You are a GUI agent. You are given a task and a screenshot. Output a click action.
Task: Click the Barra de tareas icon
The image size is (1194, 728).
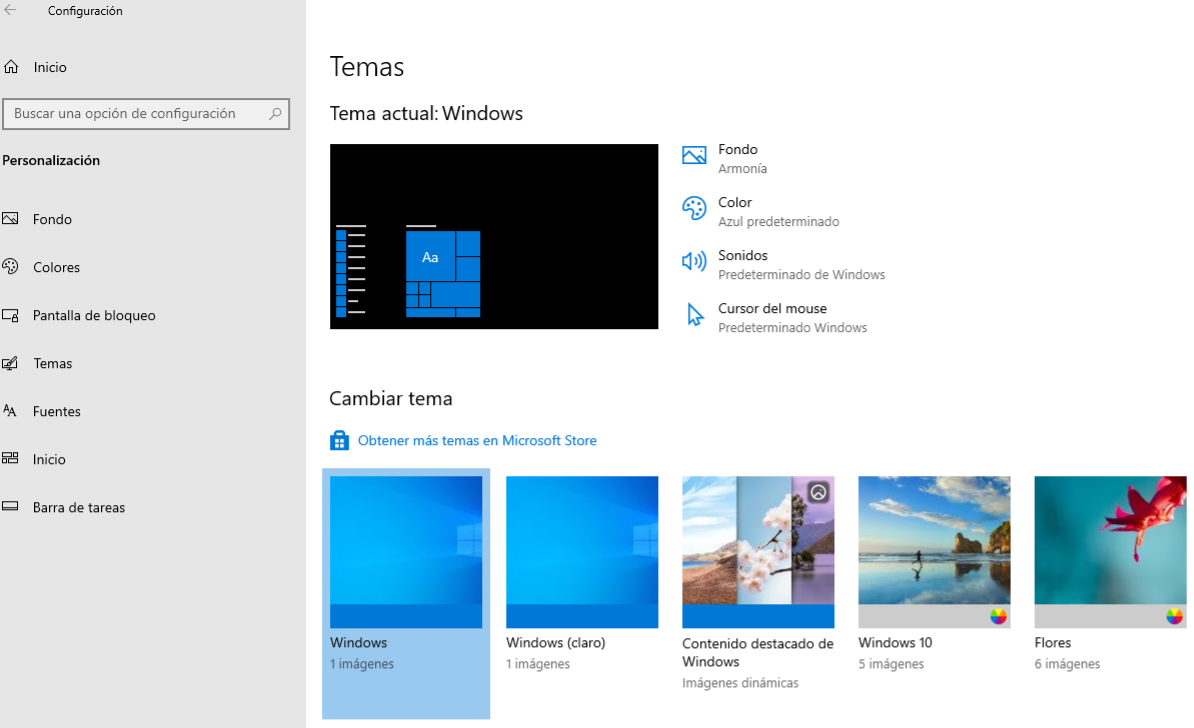(10, 506)
